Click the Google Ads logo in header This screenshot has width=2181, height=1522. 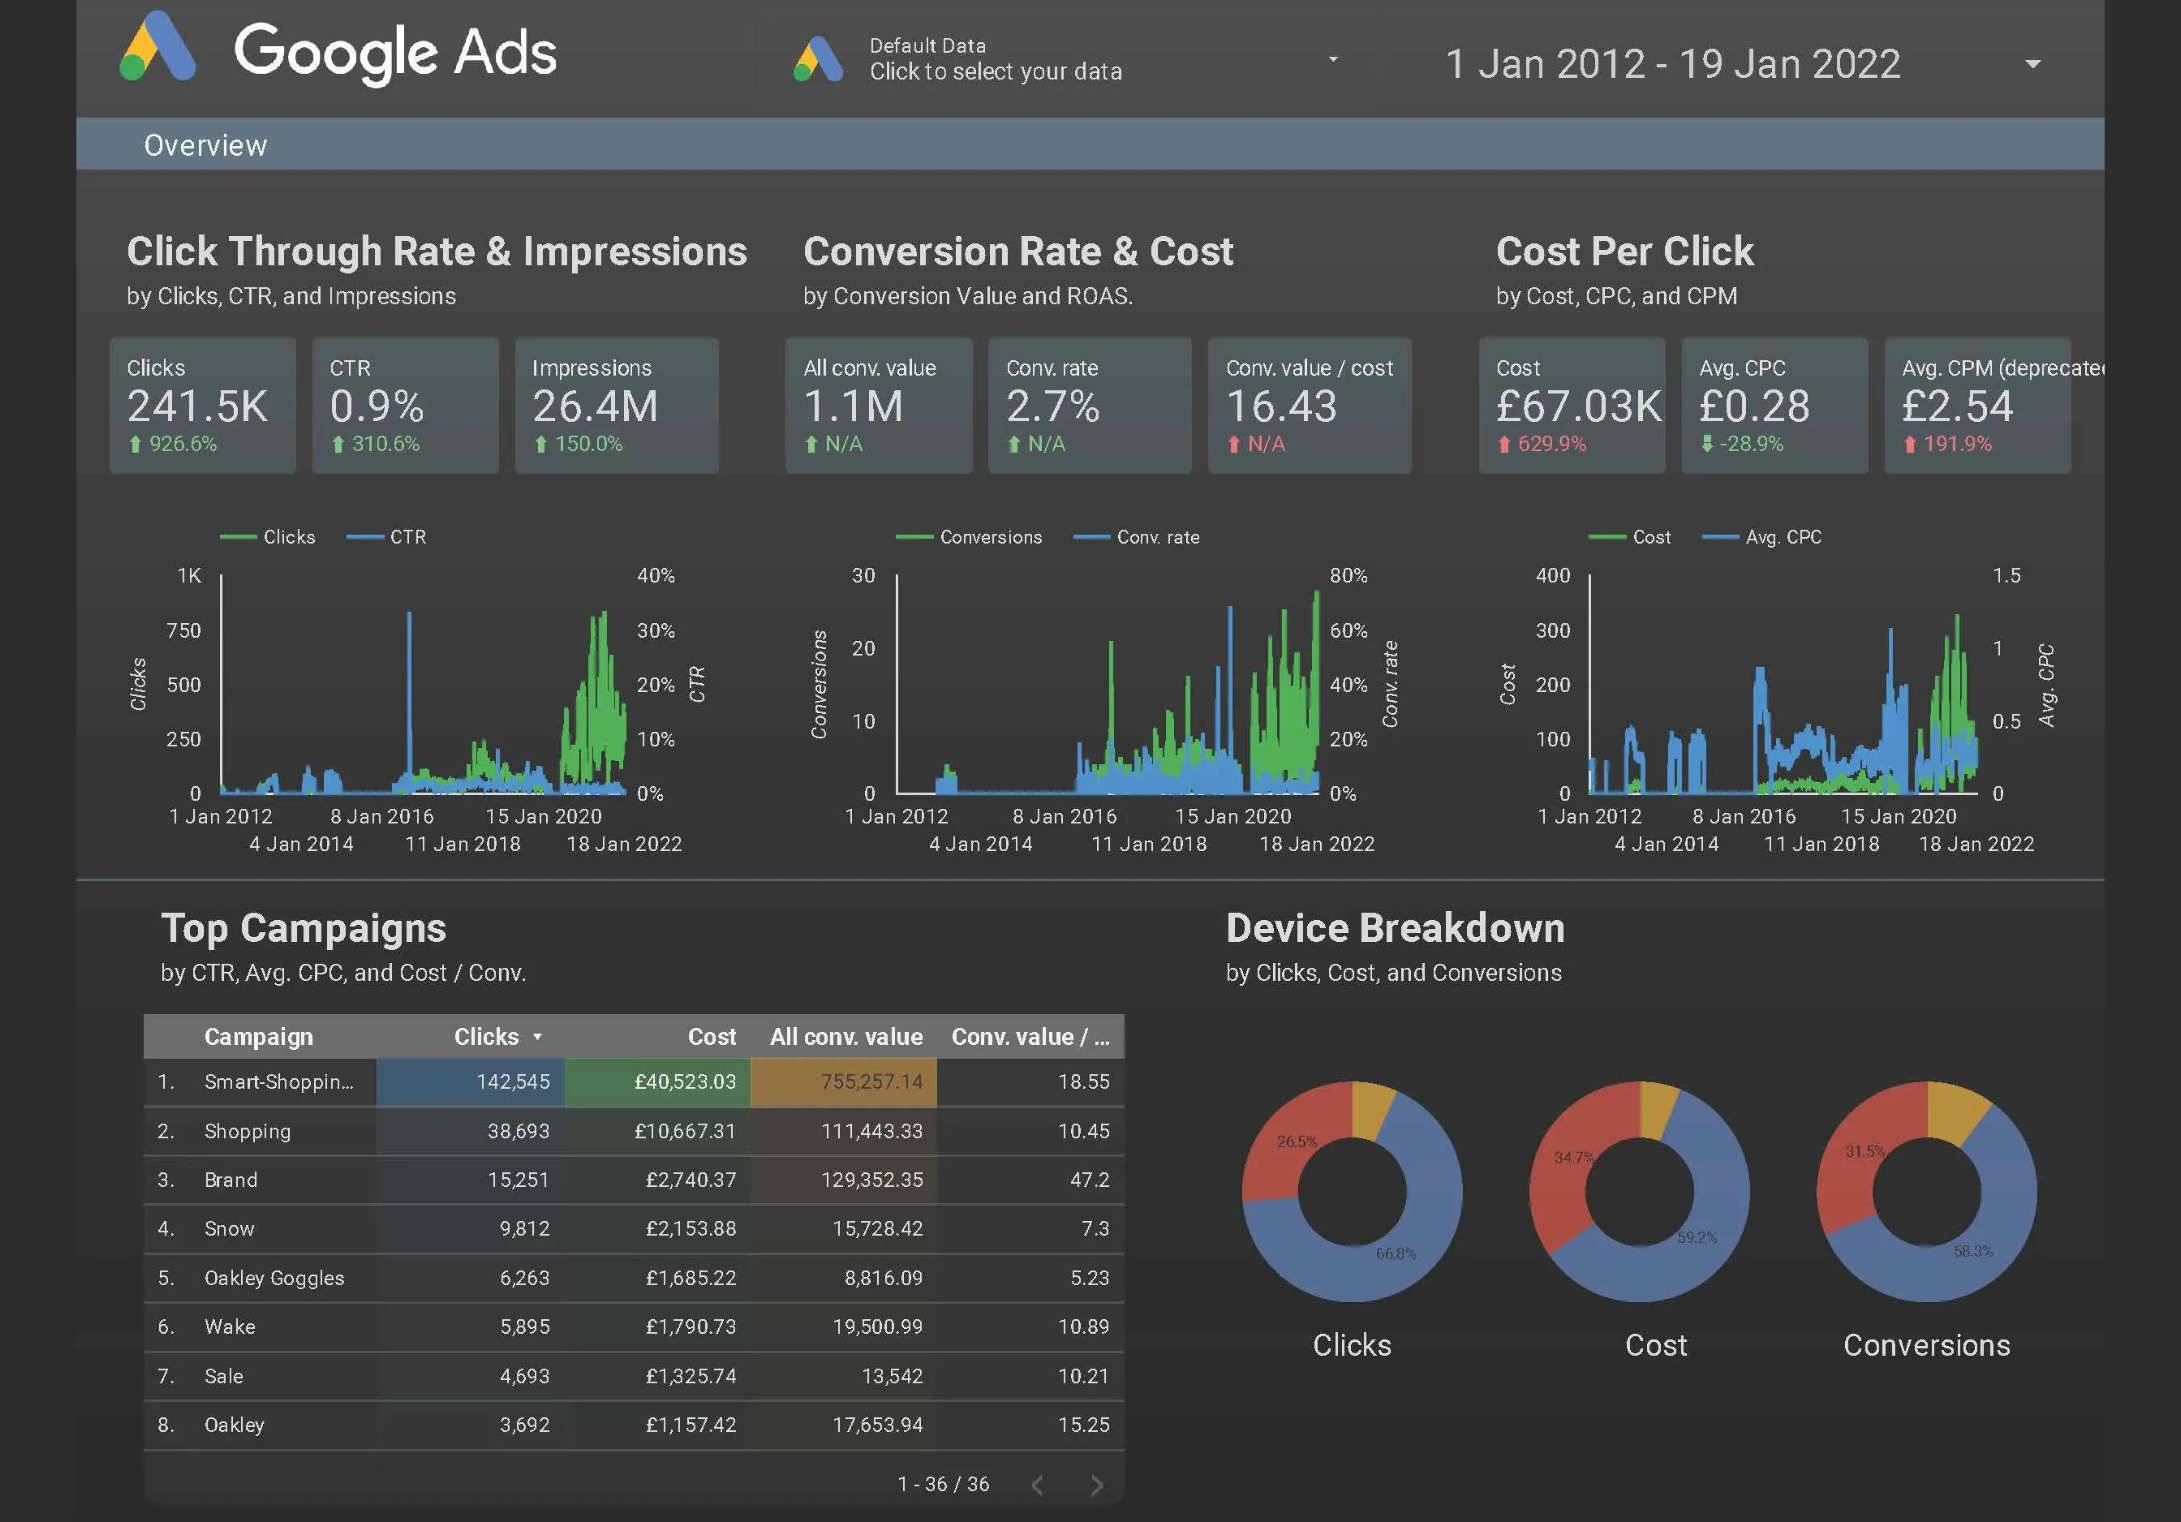[x=337, y=50]
